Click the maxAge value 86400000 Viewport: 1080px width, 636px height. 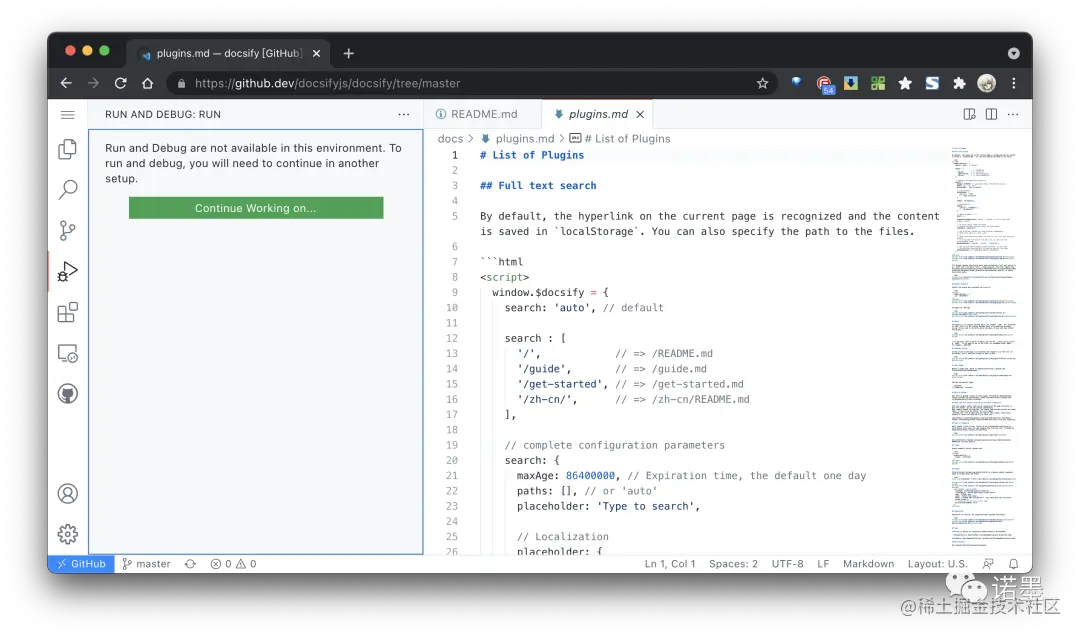click(x=590, y=475)
